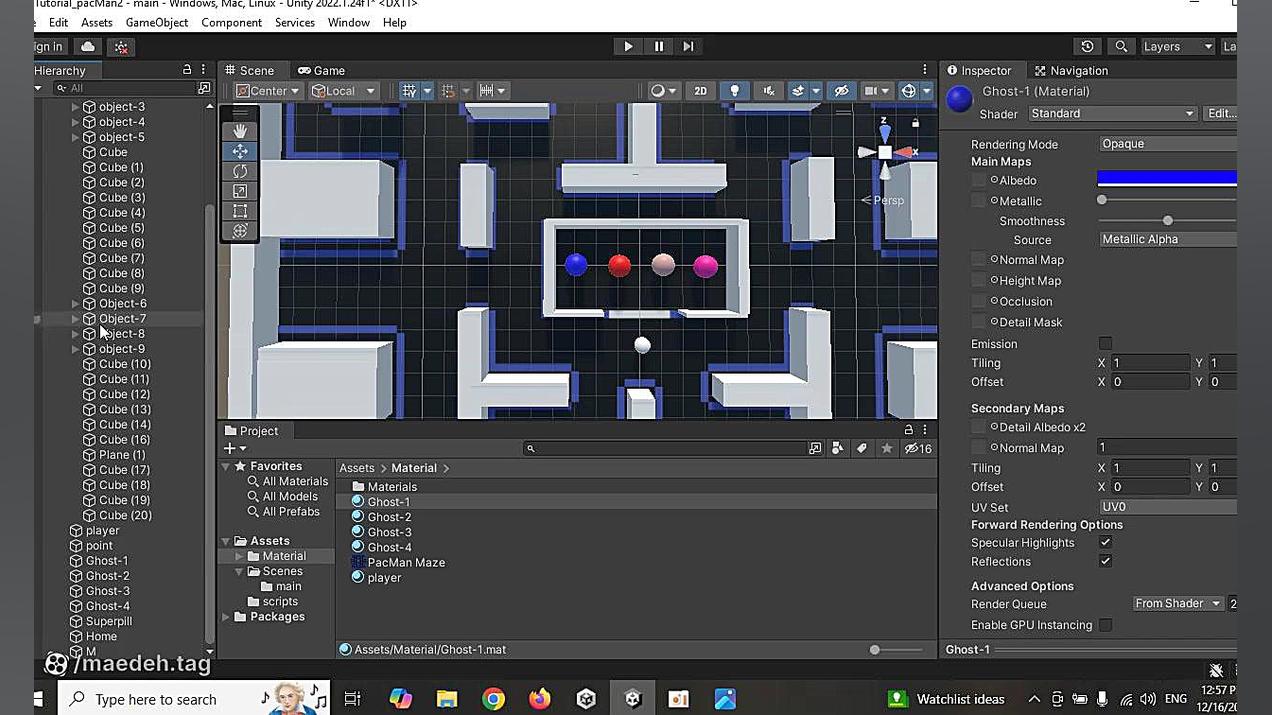Open the Undo History icon
This screenshot has width=1272, height=715.
point(1088,46)
